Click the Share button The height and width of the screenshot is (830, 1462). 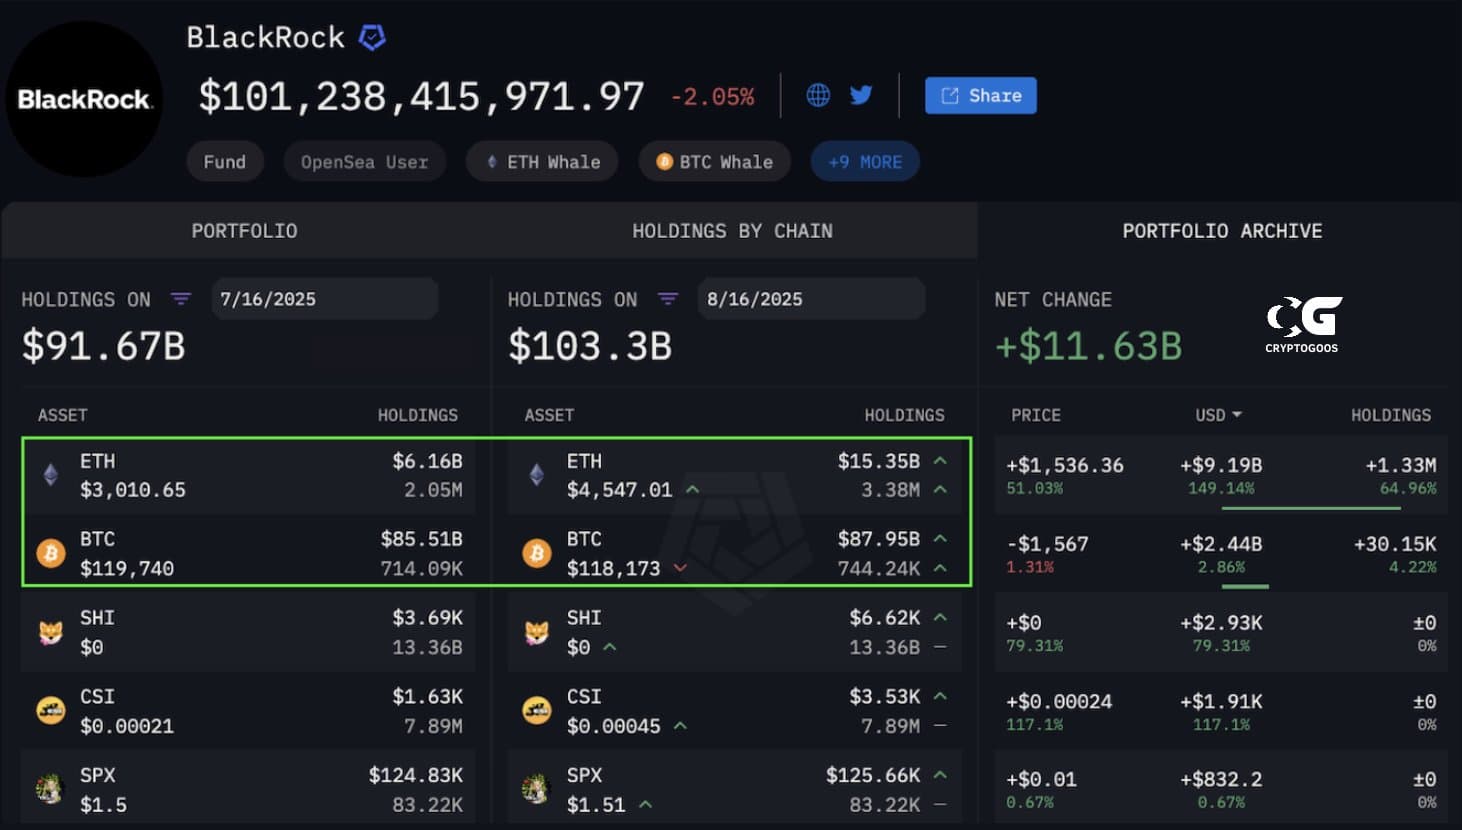pyautogui.click(x=980, y=95)
